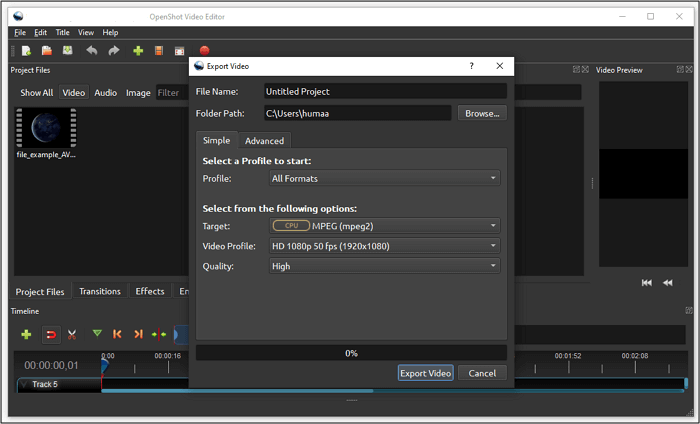Click the Save Project toolbar icon
700x424 pixels.
[67, 50]
